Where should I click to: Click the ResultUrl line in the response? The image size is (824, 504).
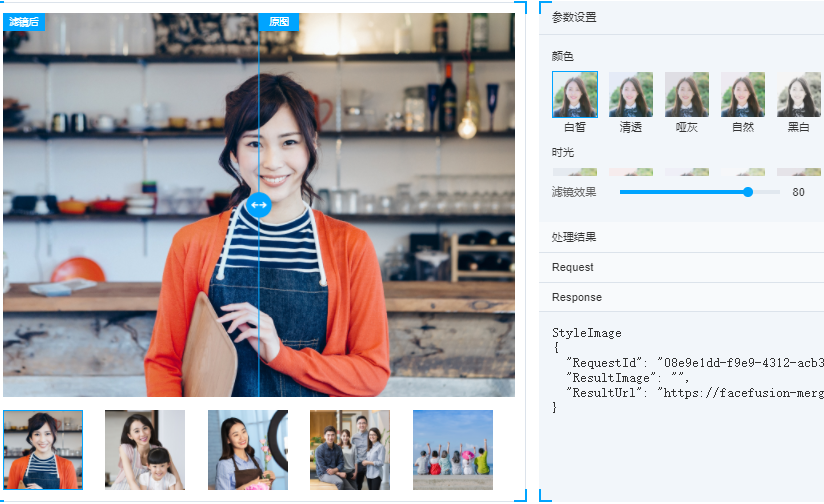[695, 393]
